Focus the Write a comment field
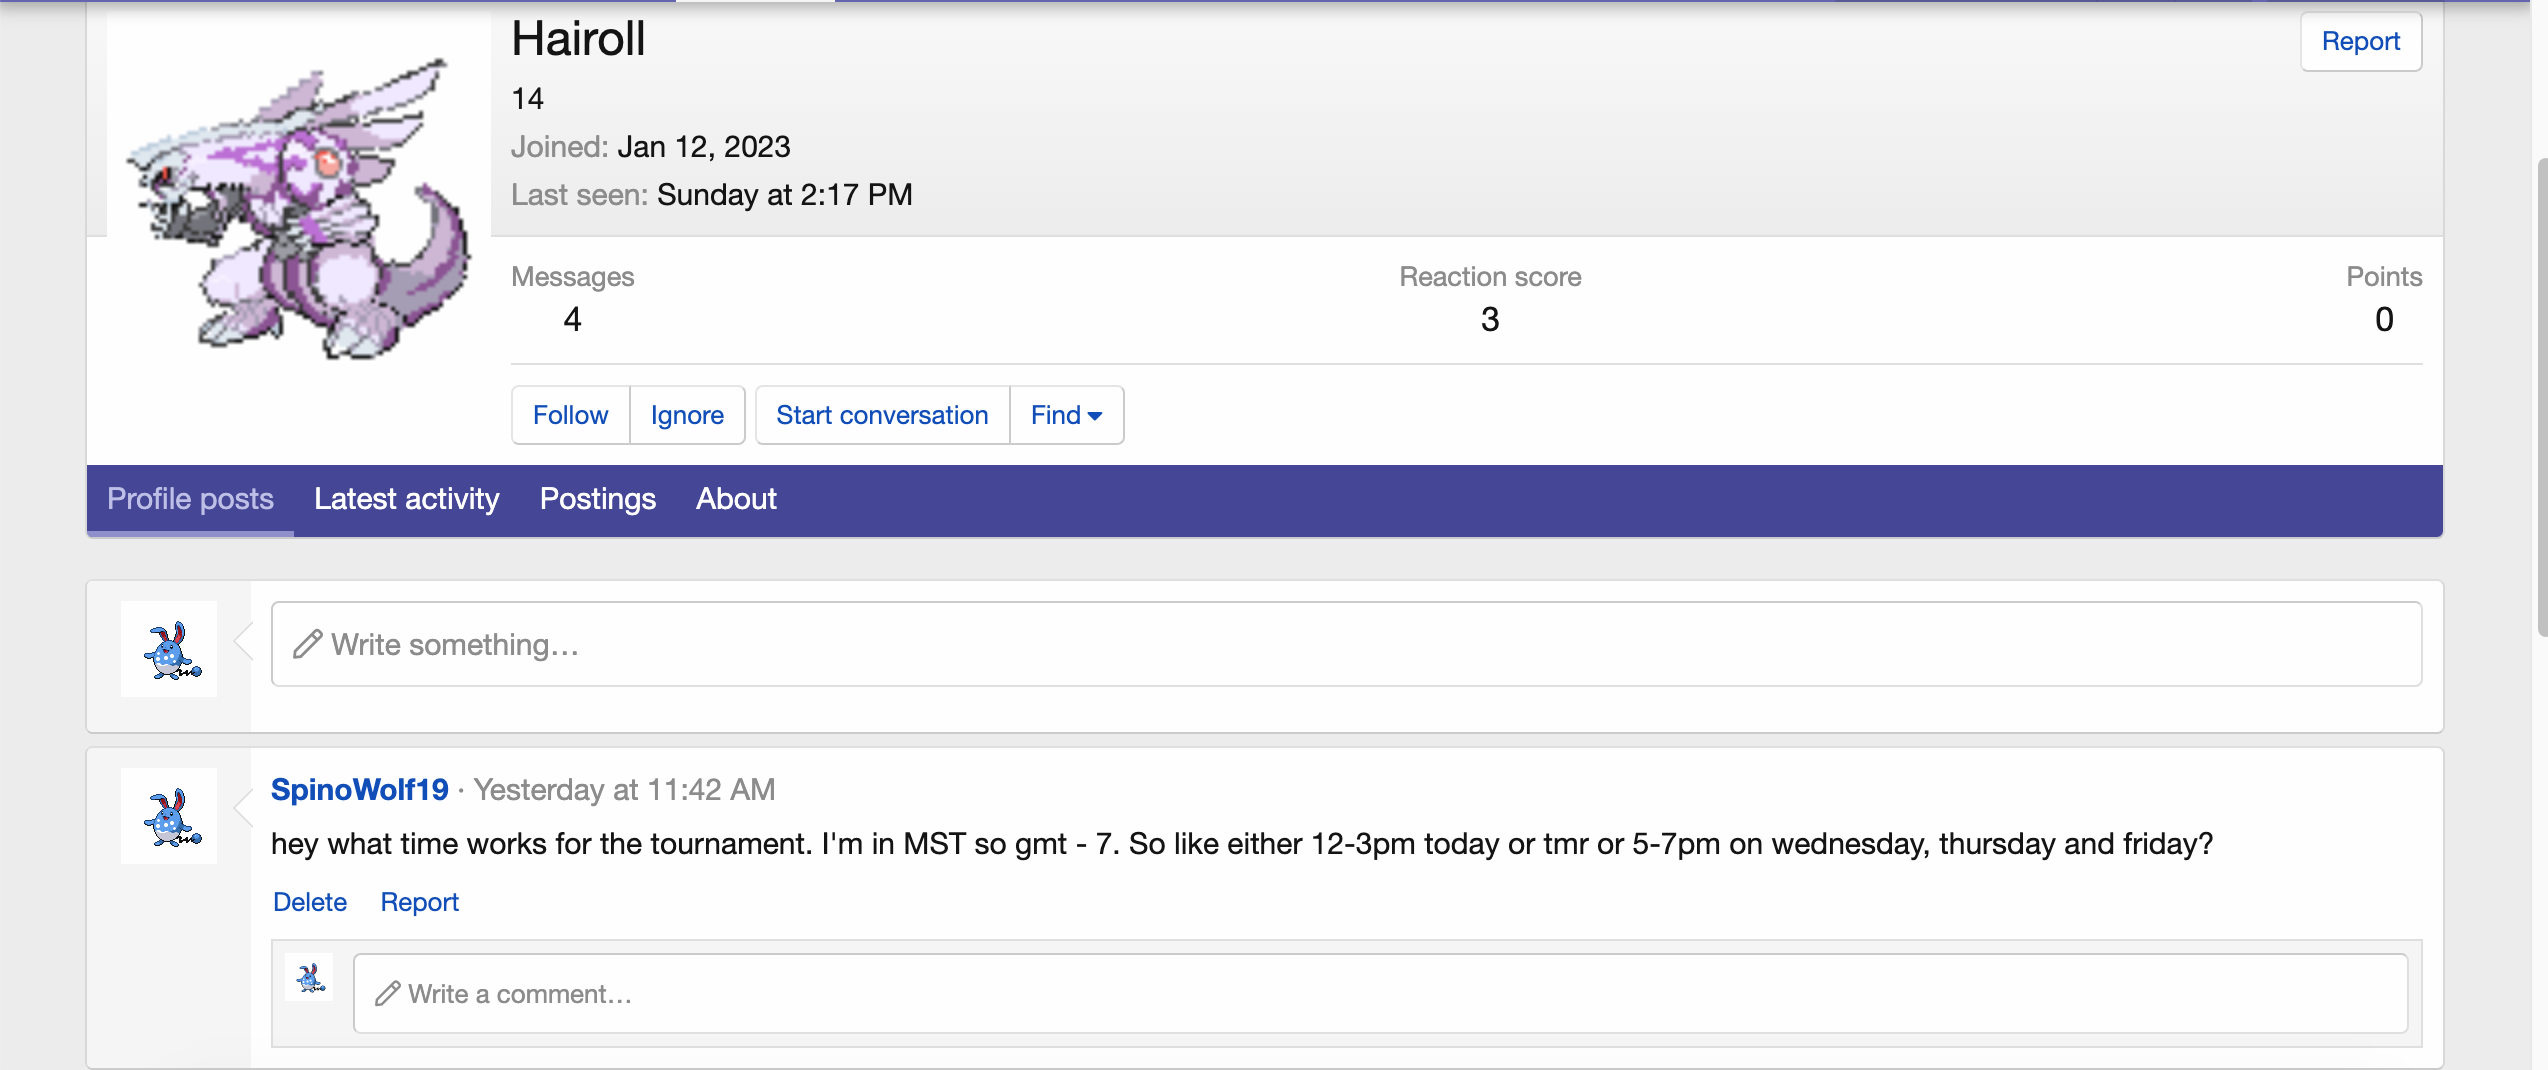Viewport: 2548px width, 1070px height. (1380, 993)
